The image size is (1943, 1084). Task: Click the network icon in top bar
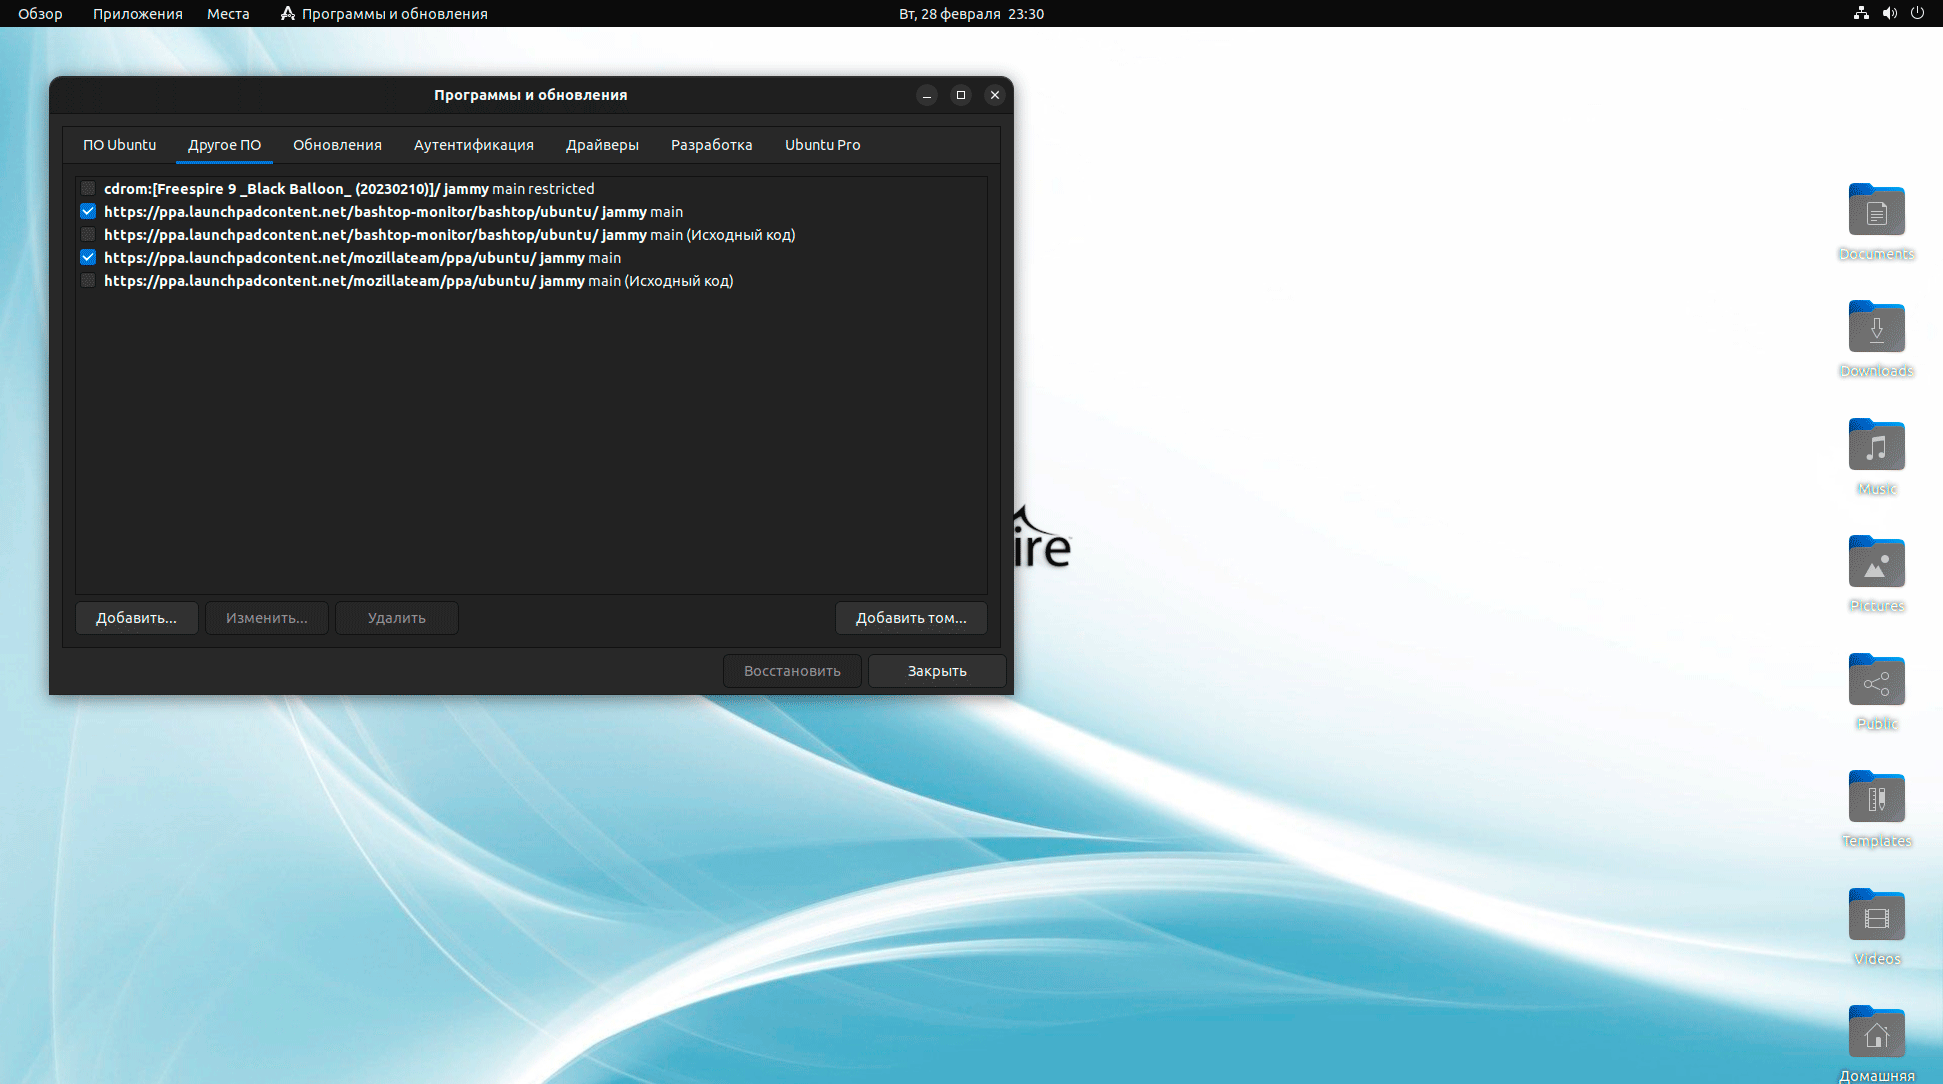coord(1861,14)
